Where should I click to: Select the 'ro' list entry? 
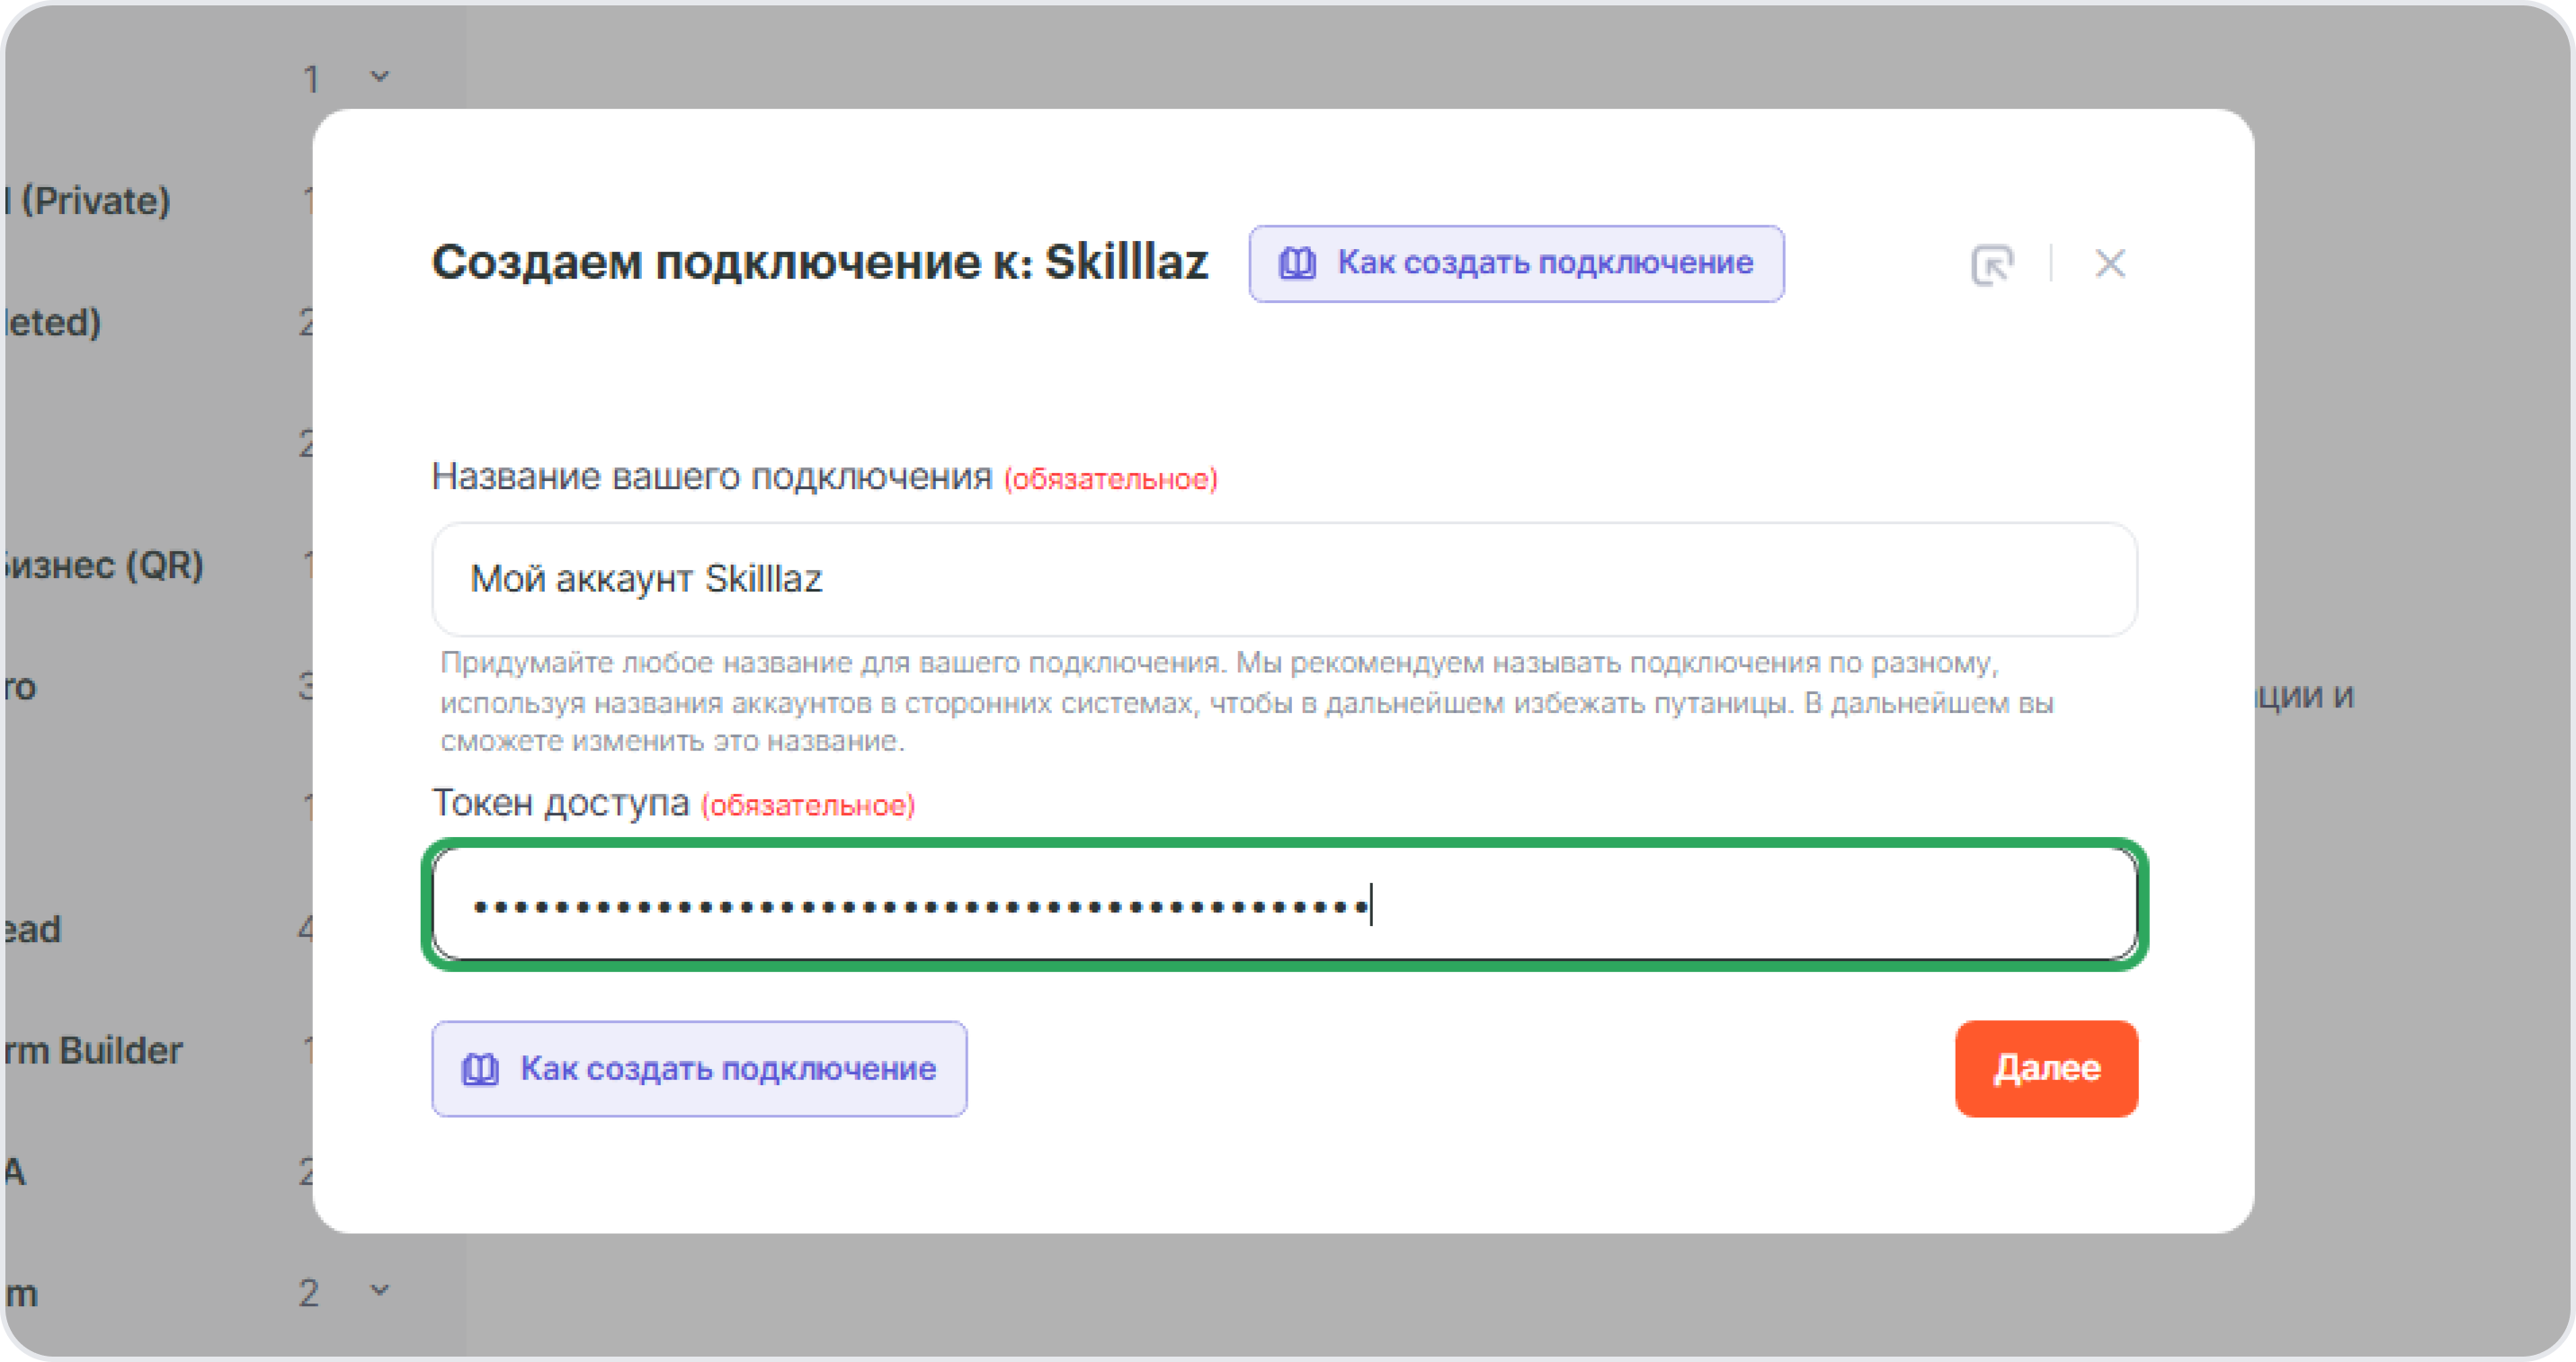point(20,687)
